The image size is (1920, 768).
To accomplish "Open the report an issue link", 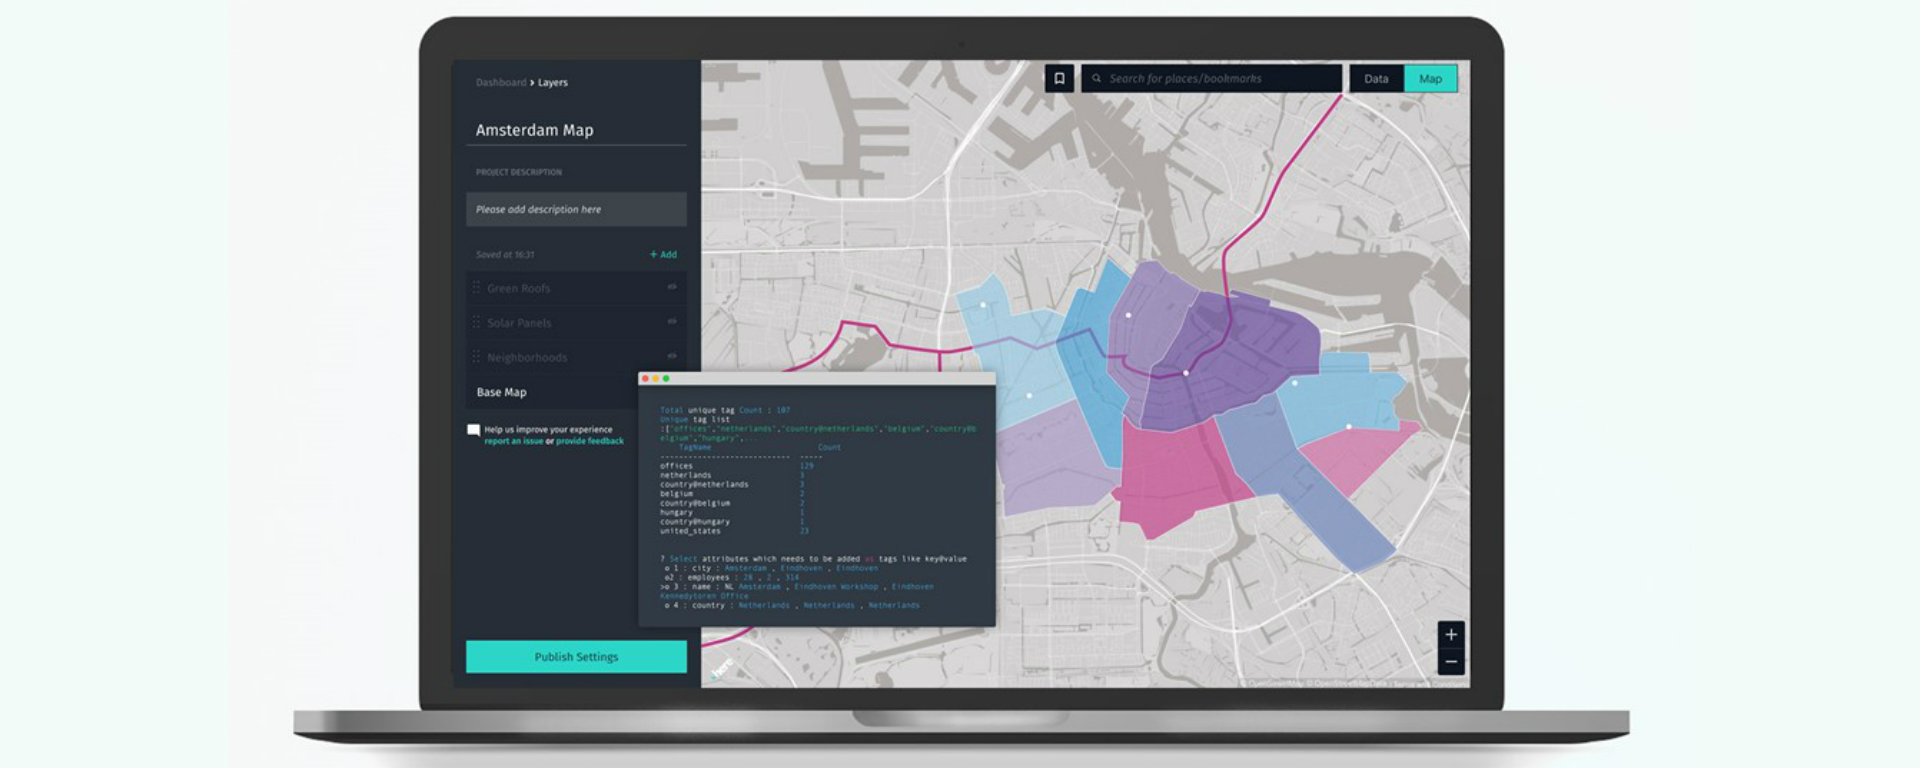I will click(513, 441).
